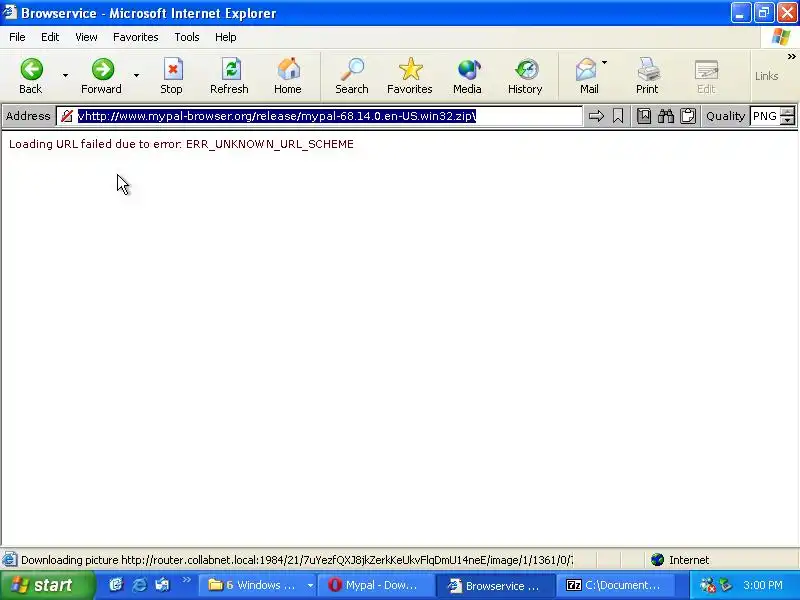Click inside the Address URL field

(320, 116)
